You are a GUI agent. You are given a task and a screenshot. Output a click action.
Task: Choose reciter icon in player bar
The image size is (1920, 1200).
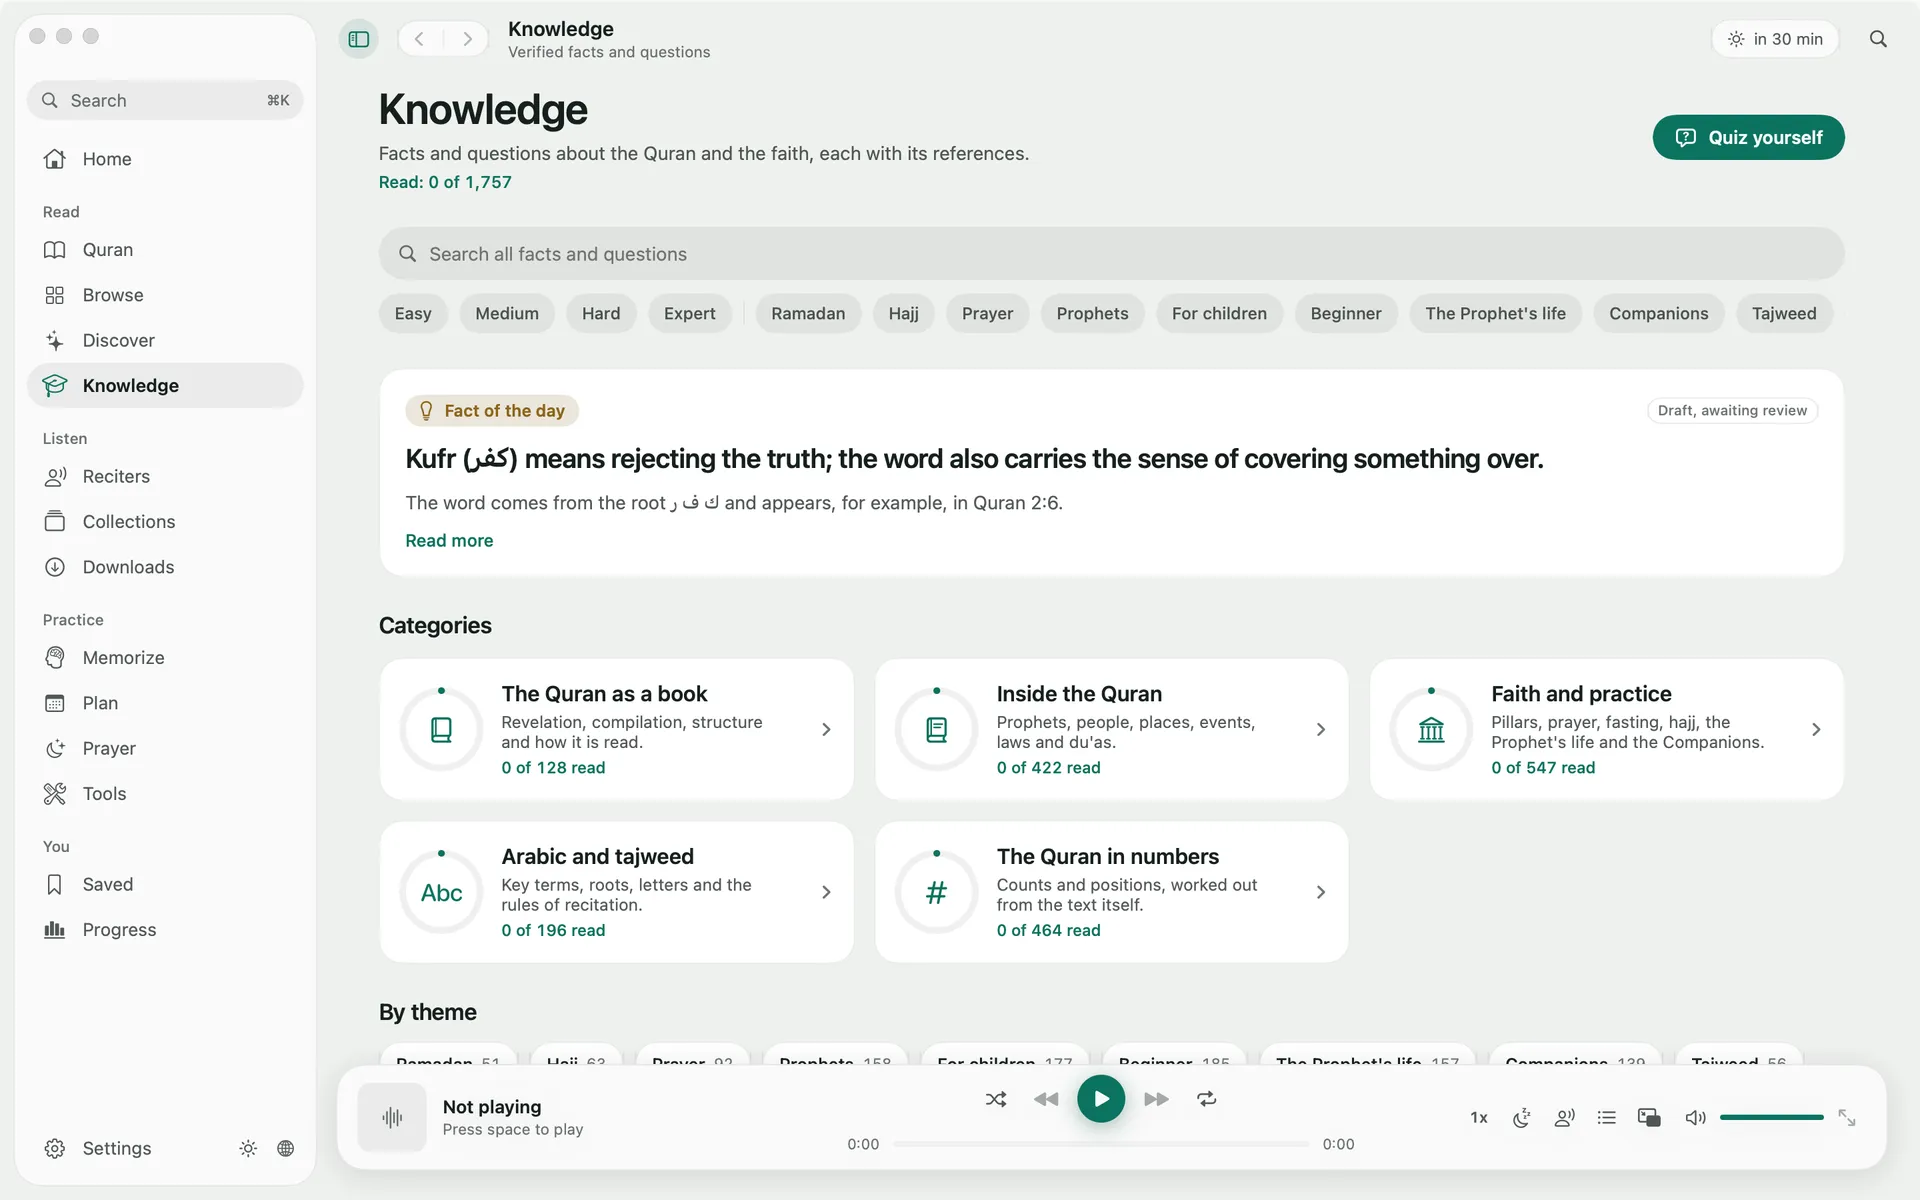pos(1565,1118)
